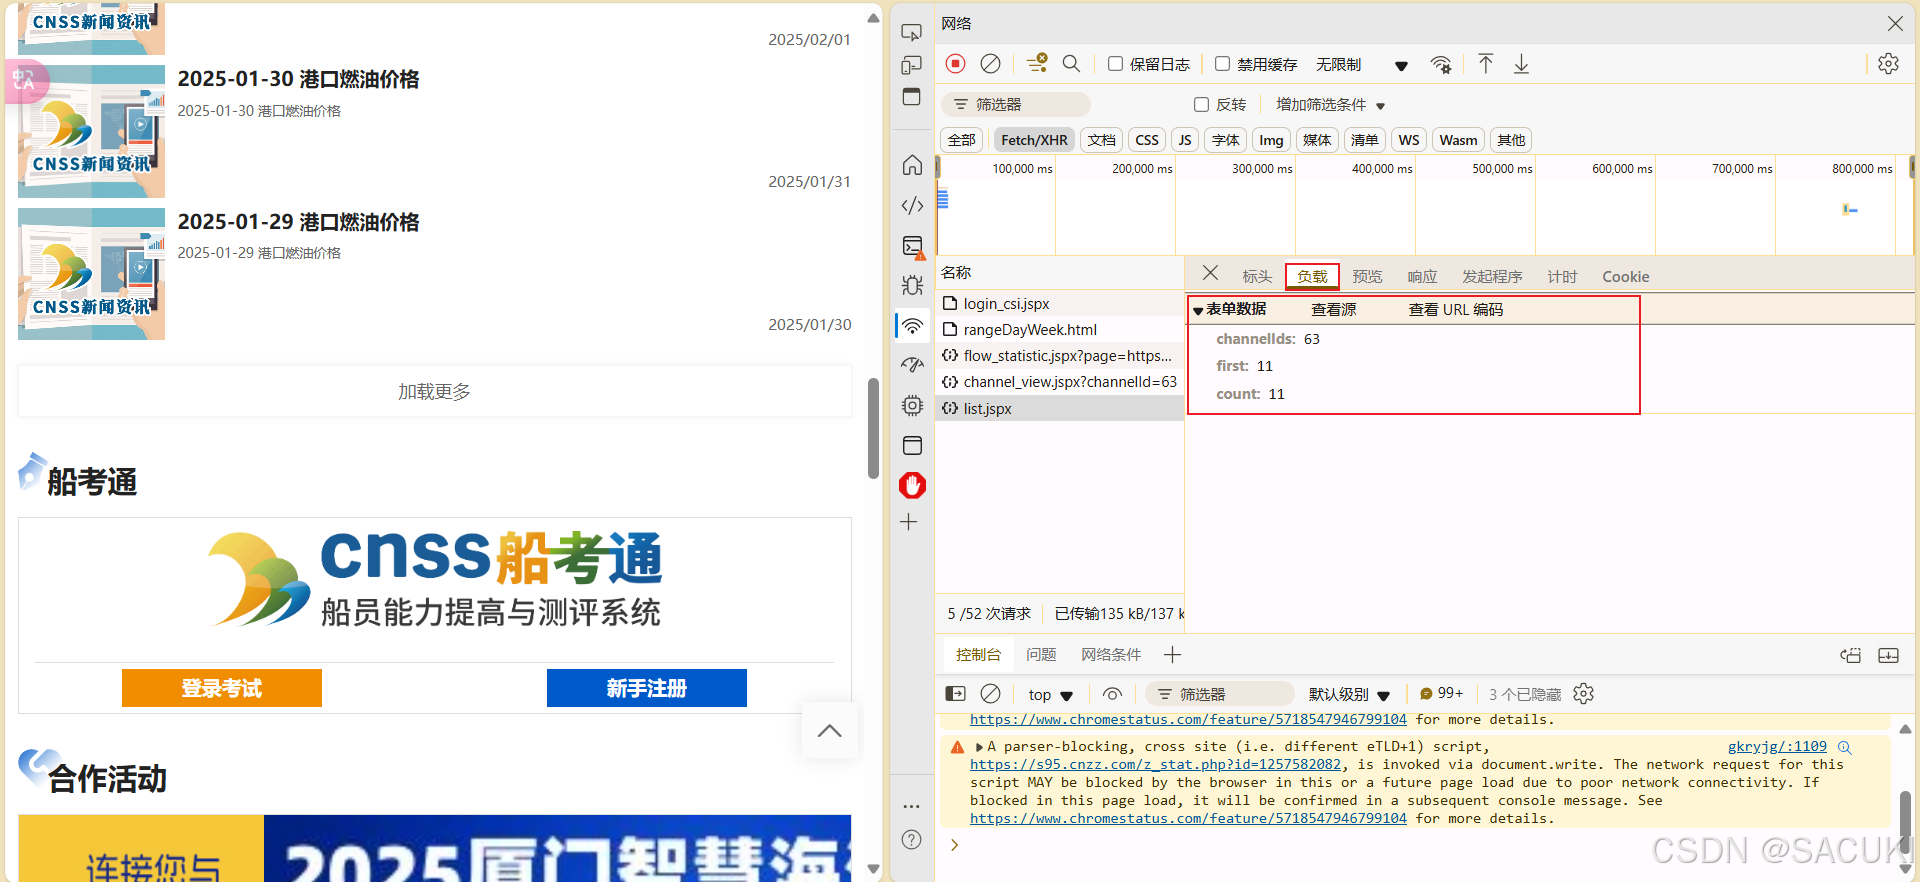The height and width of the screenshot is (882, 1920).
Task: Filter requests by WS type
Action: (1409, 140)
